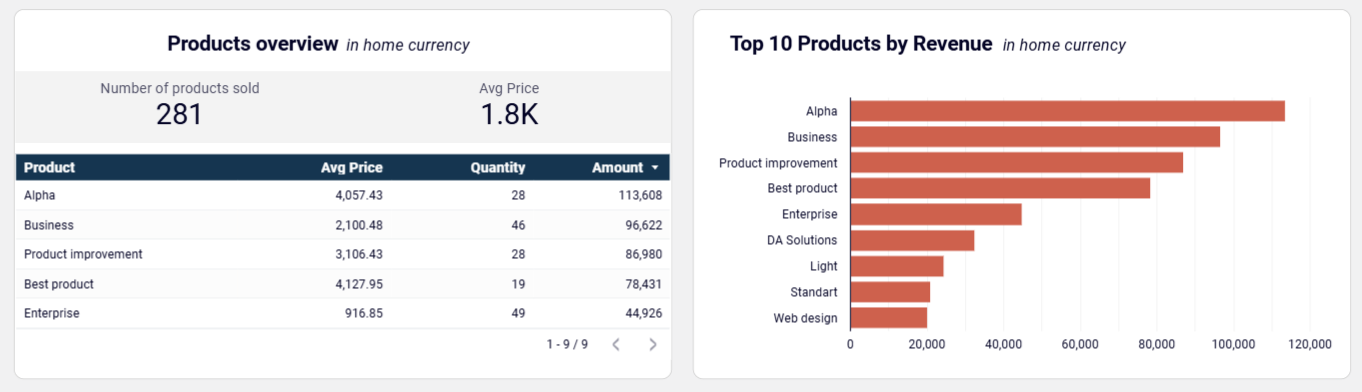Click avg price value 4,127.95

click(x=359, y=284)
